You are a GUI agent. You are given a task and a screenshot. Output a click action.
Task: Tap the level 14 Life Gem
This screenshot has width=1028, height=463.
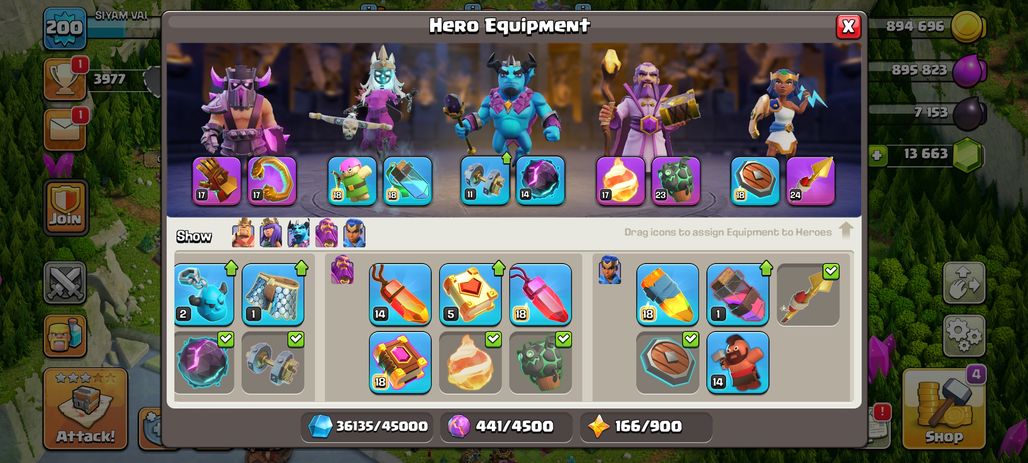point(400,294)
